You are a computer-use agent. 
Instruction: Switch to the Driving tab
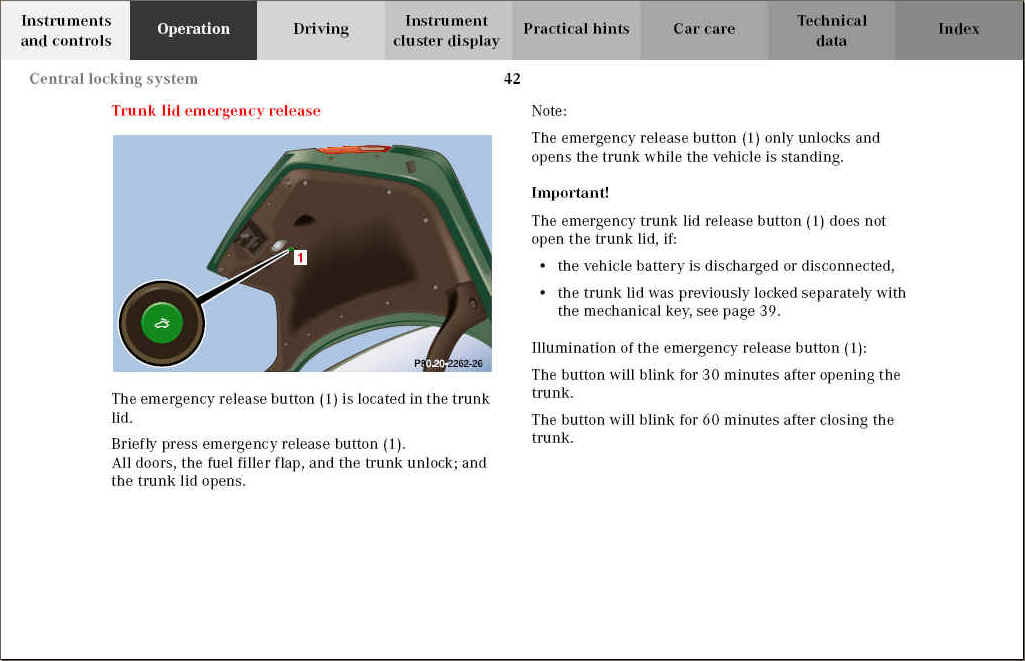pos(321,29)
